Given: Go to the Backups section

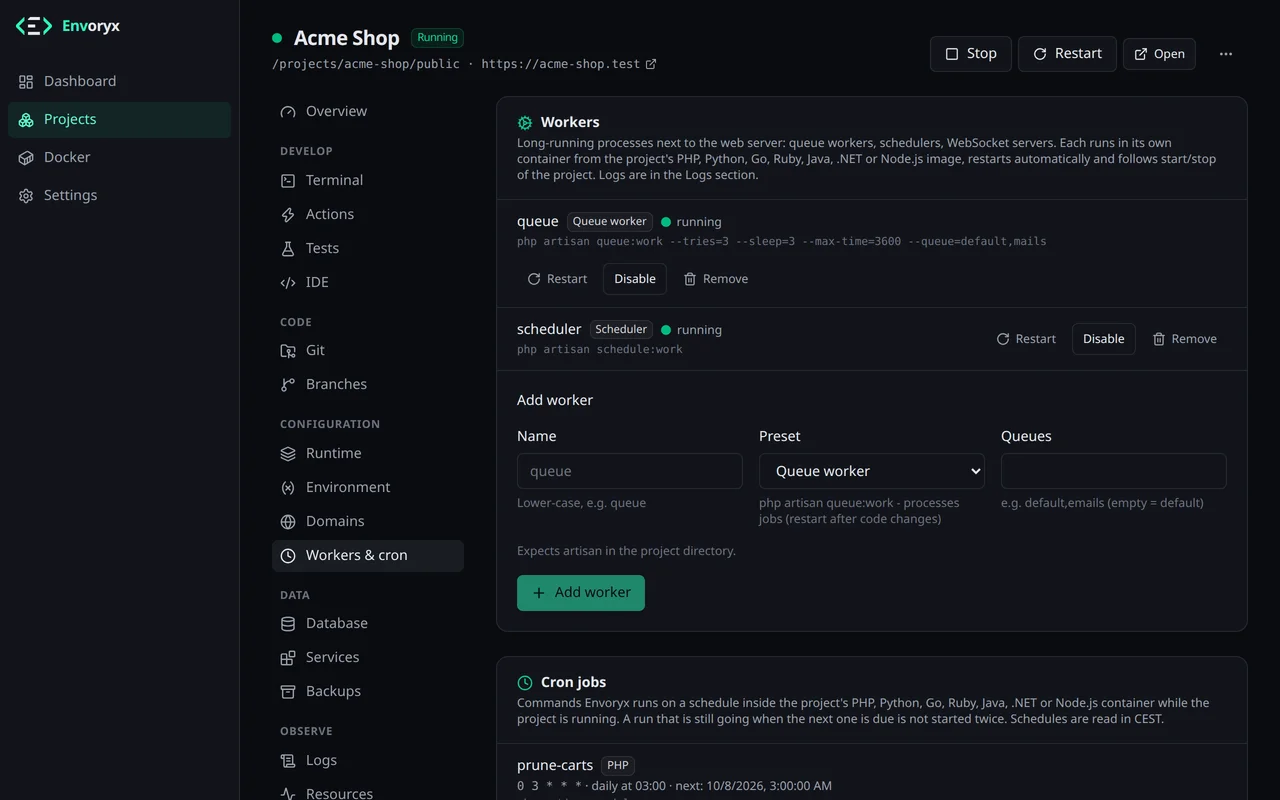Looking at the screenshot, I should tap(368, 691).
